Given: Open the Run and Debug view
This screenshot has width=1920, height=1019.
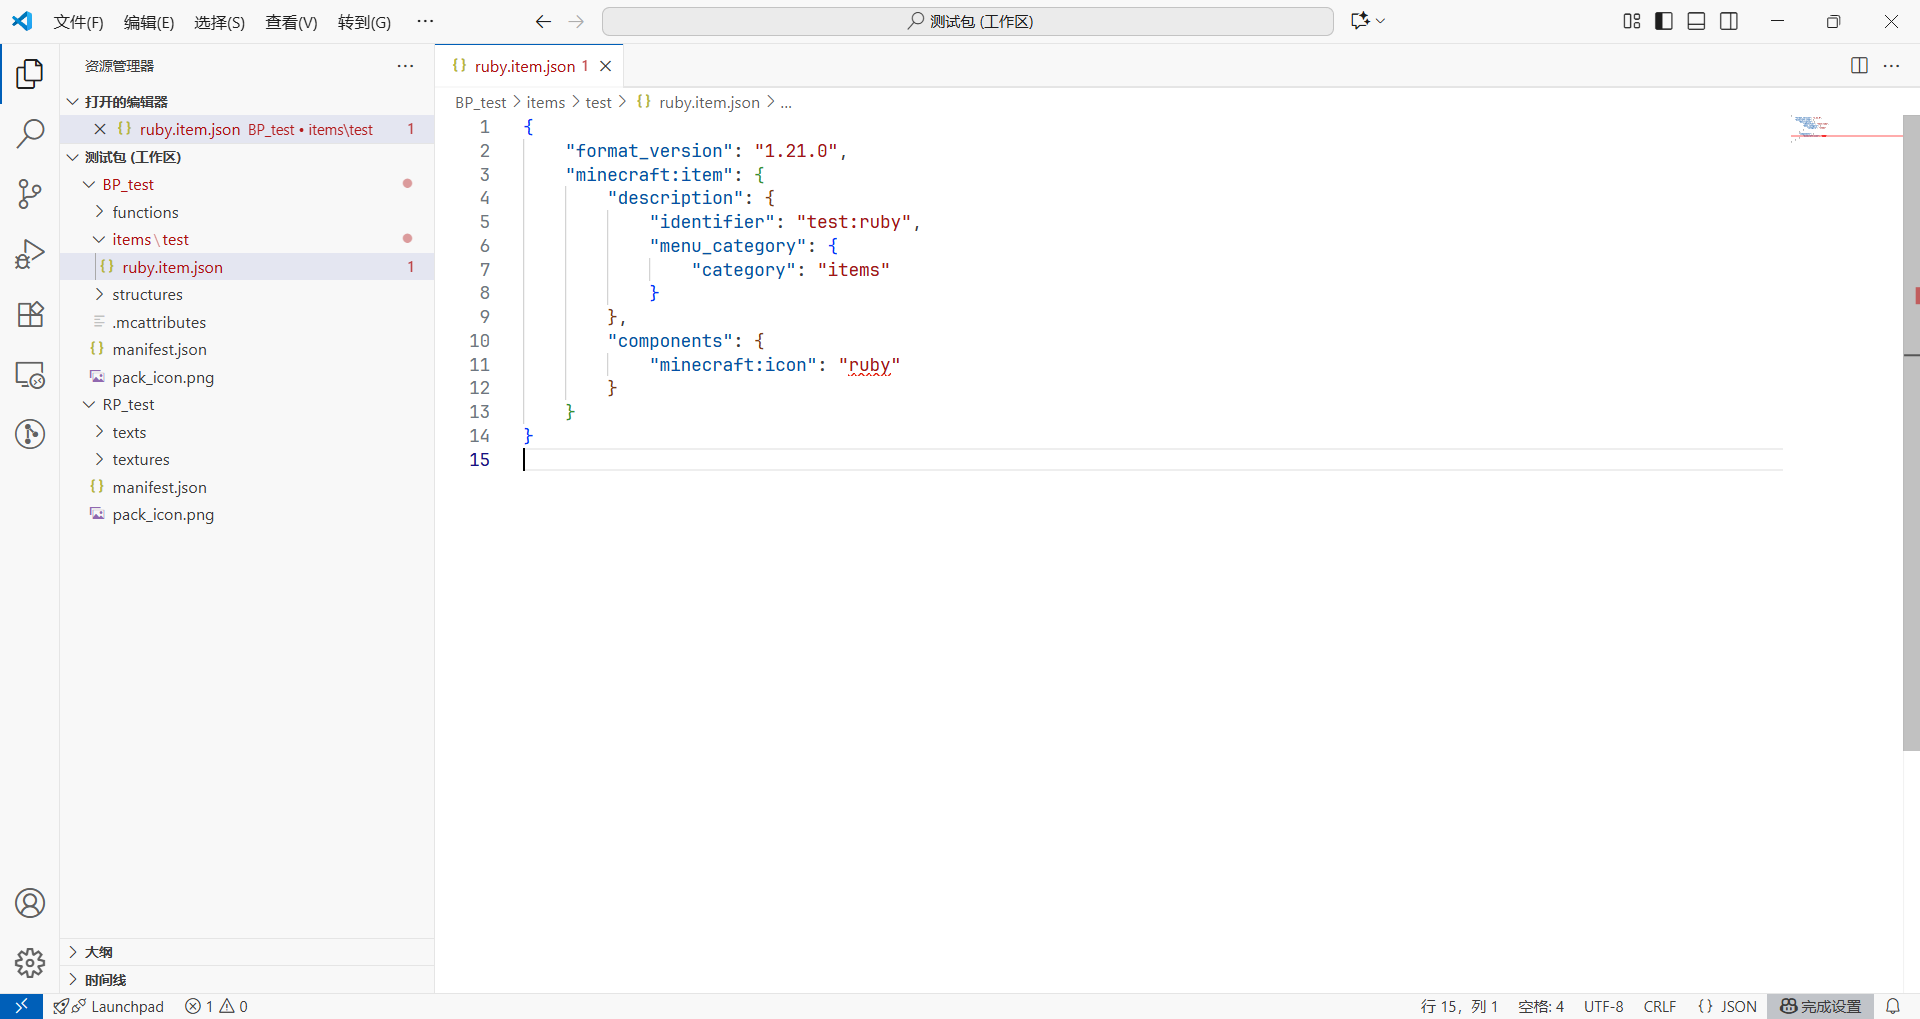Looking at the screenshot, I should coord(30,254).
